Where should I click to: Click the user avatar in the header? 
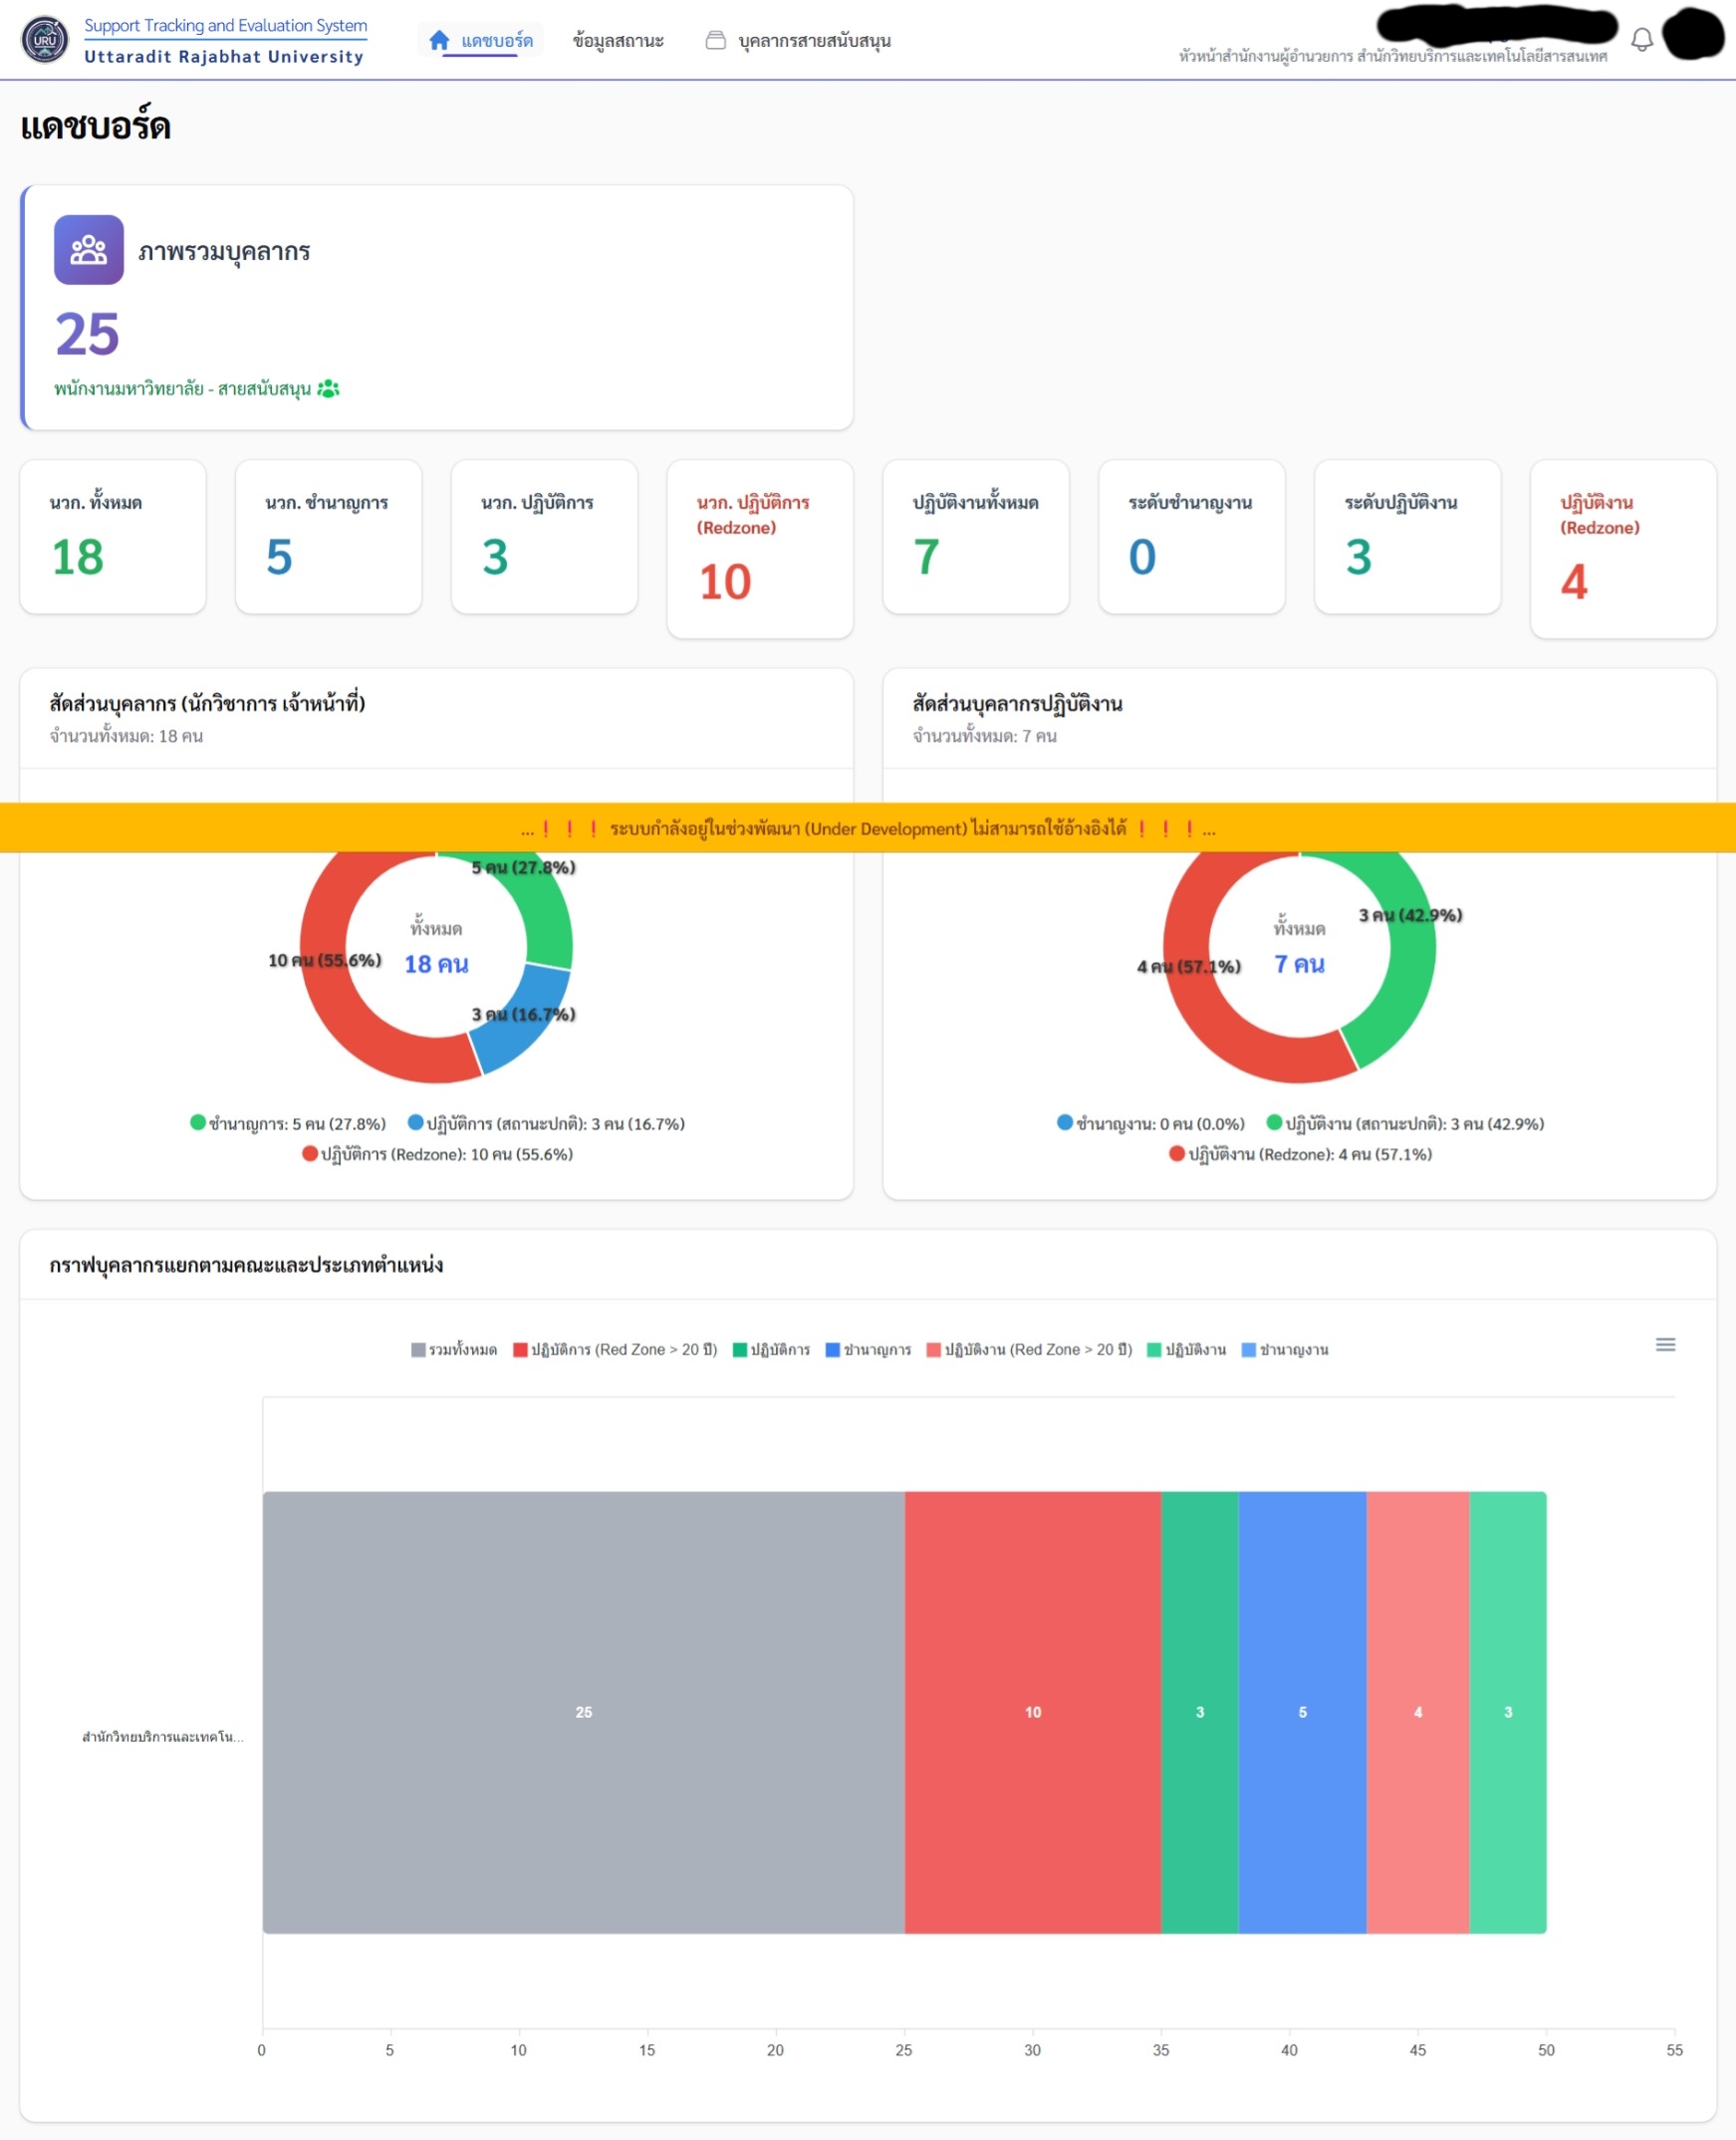1692,34
